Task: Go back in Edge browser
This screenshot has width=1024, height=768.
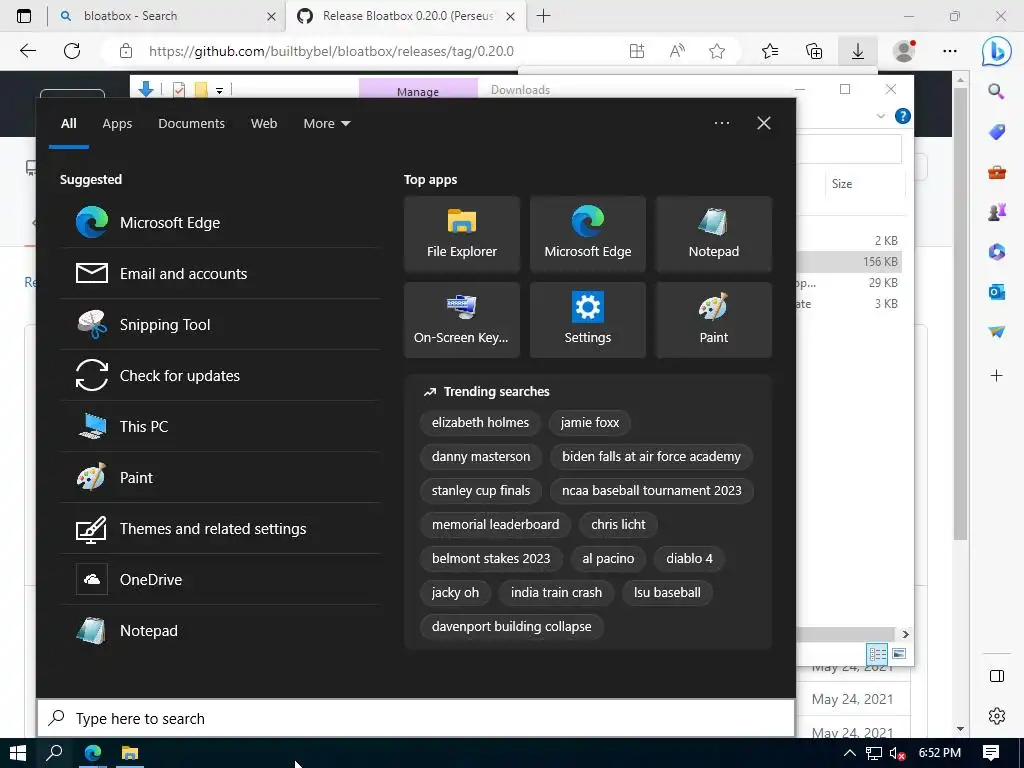Action: (x=27, y=51)
